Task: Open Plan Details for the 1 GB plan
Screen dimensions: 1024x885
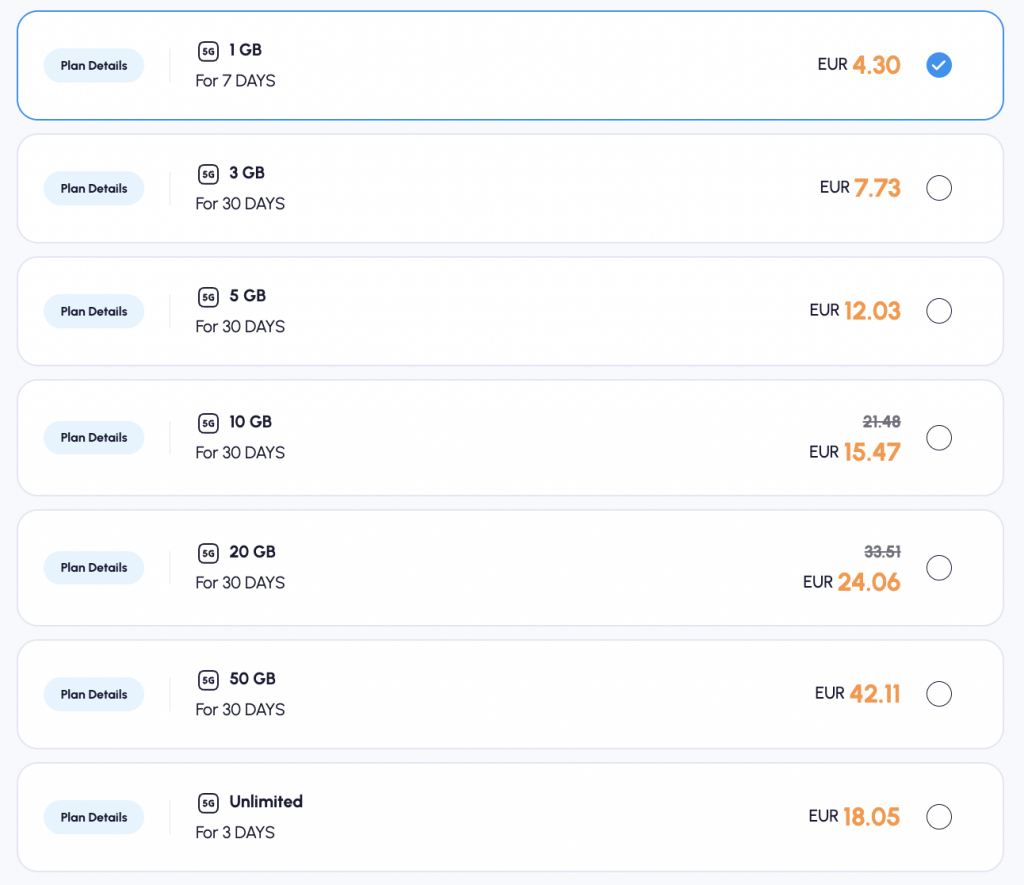Action: (x=94, y=66)
